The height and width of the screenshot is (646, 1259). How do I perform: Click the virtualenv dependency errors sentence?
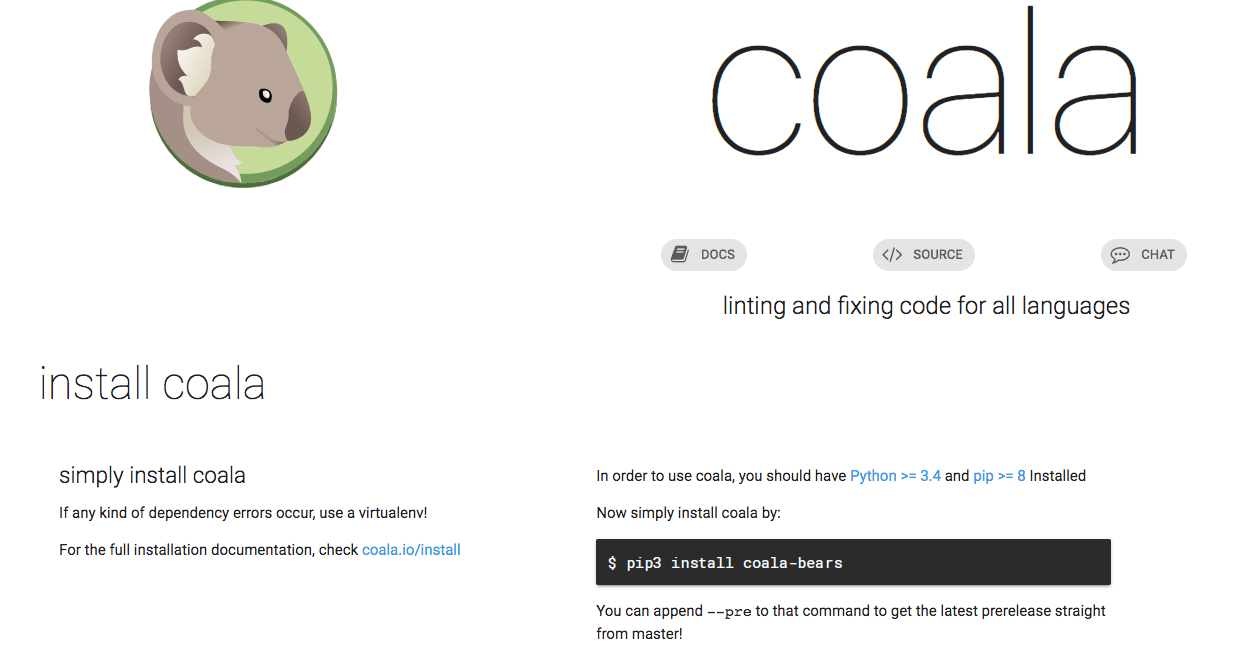[243, 513]
